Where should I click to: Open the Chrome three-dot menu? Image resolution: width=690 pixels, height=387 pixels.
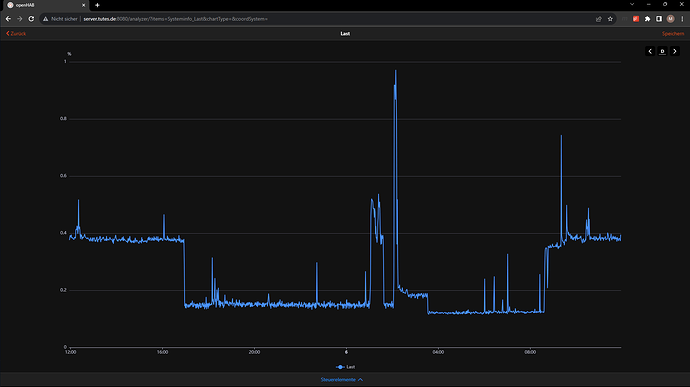tap(683, 19)
